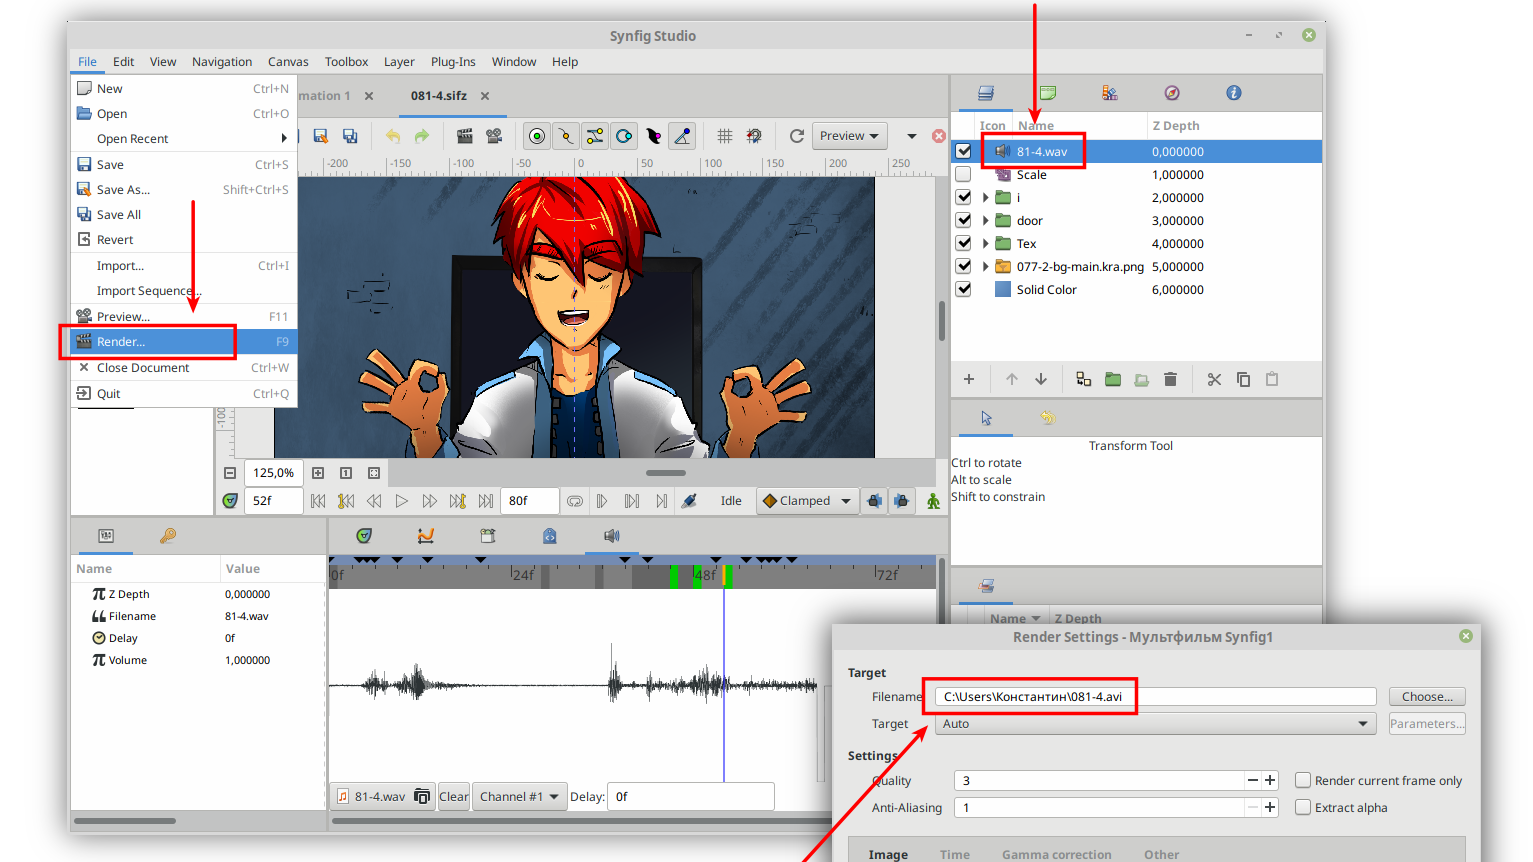Toggle the door layer checkbox
1533x862 pixels.
(963, 220)
